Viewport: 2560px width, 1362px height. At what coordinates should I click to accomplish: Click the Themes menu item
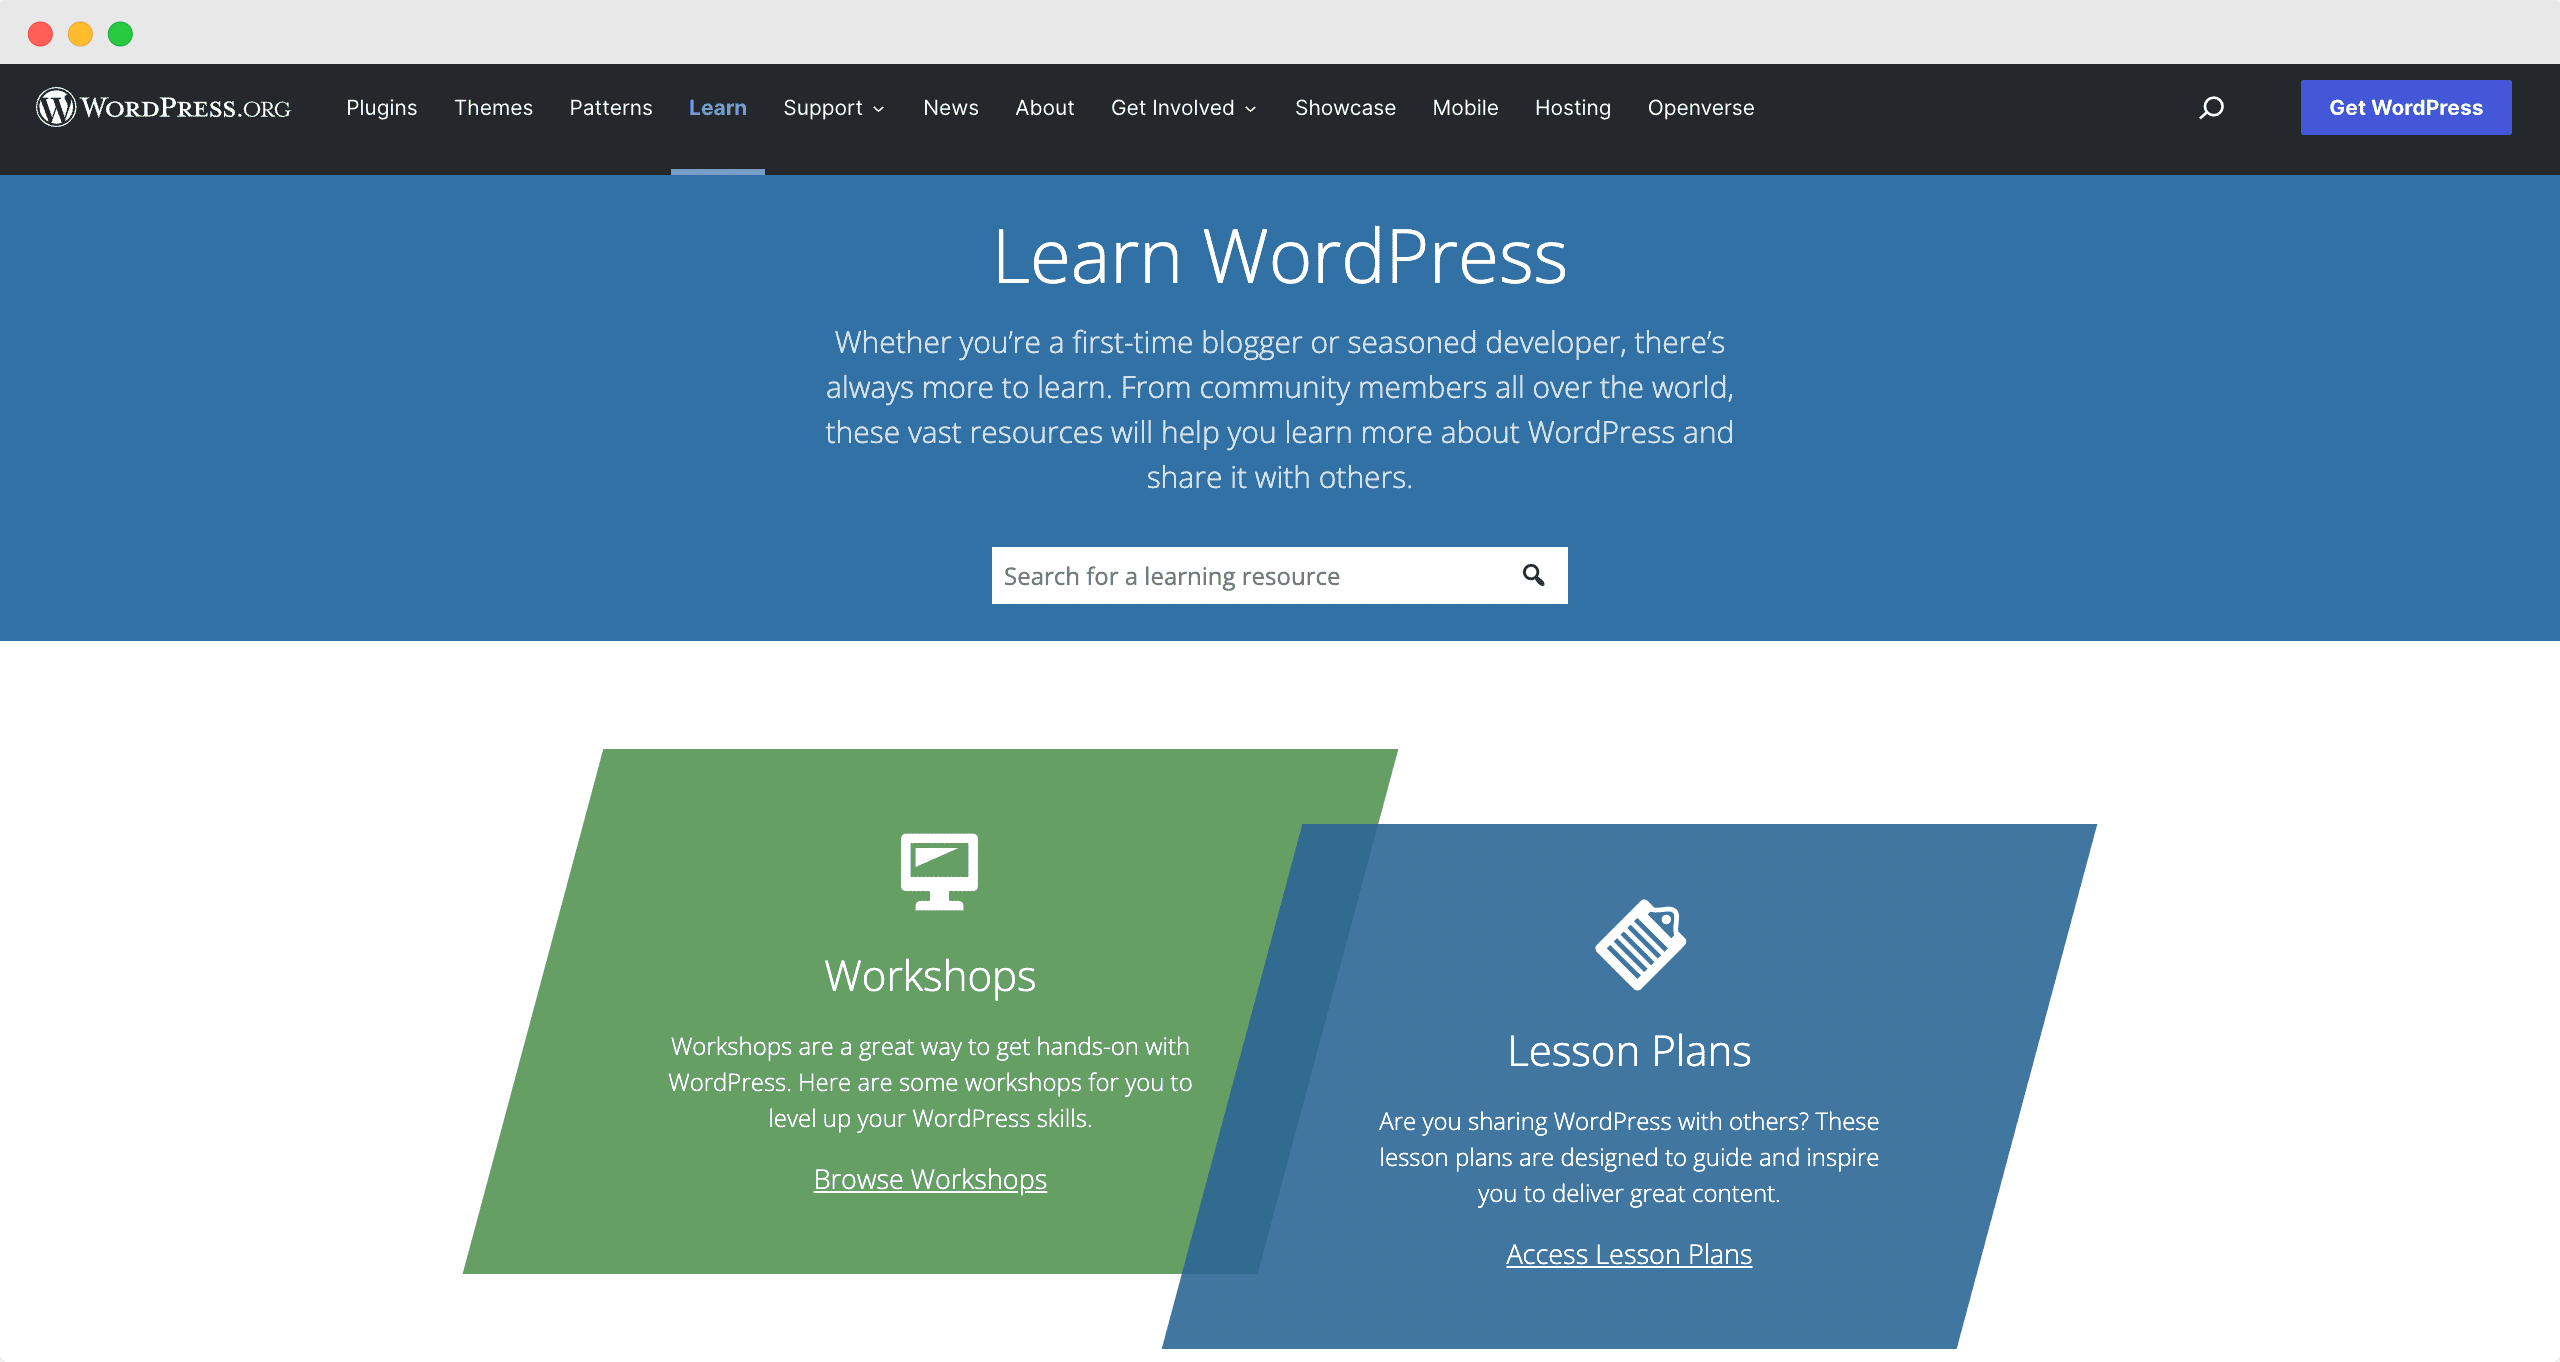pyautogui.click(x=493, y=107)
